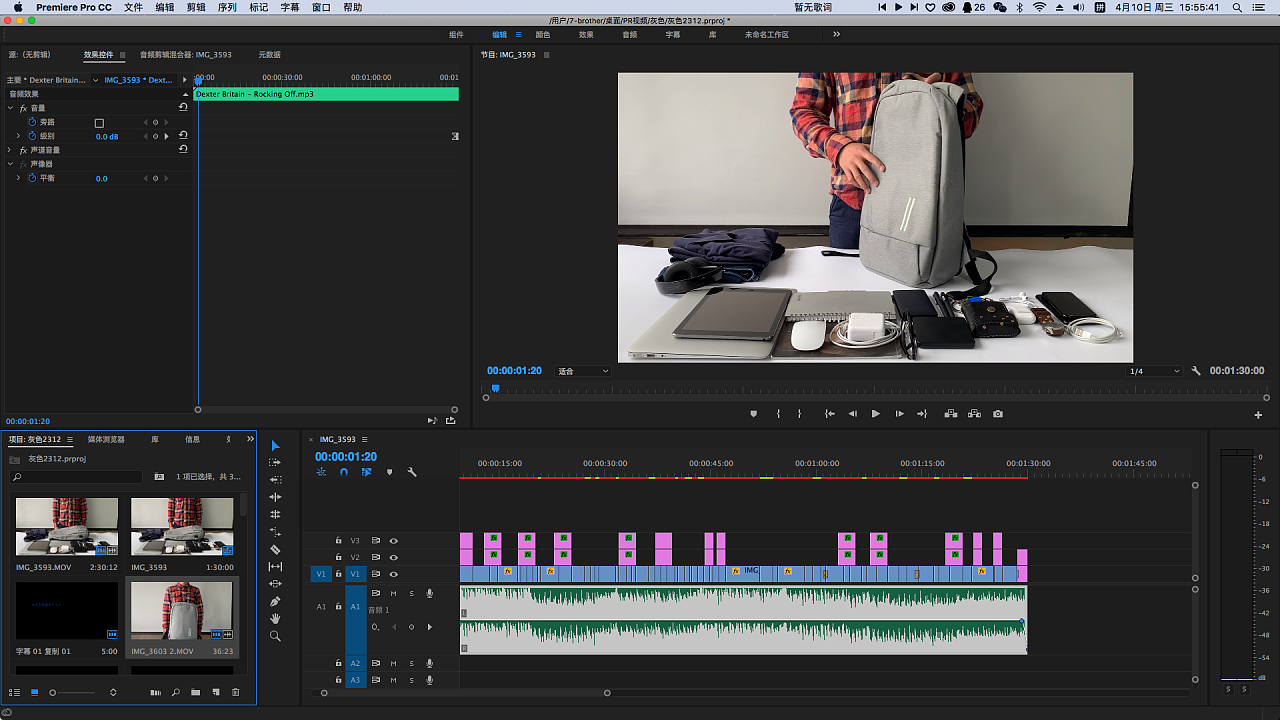This screenshot has height=720, width=1280.
Task: Click the trash icon in project panel
Action: pyautogui.click(x=236, y=692)
